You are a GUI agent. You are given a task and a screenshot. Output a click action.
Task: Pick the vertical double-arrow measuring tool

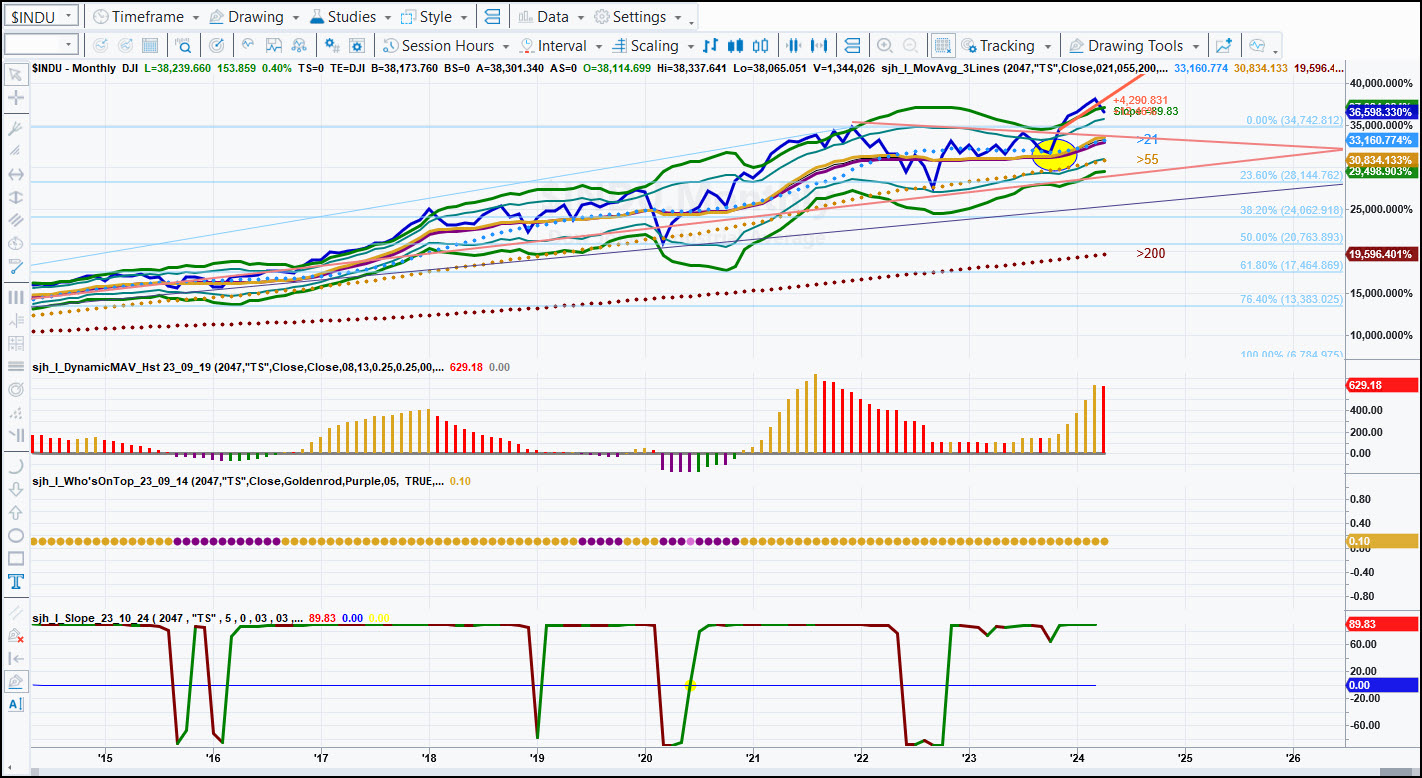pyautogui.click(x=15, y=197)
